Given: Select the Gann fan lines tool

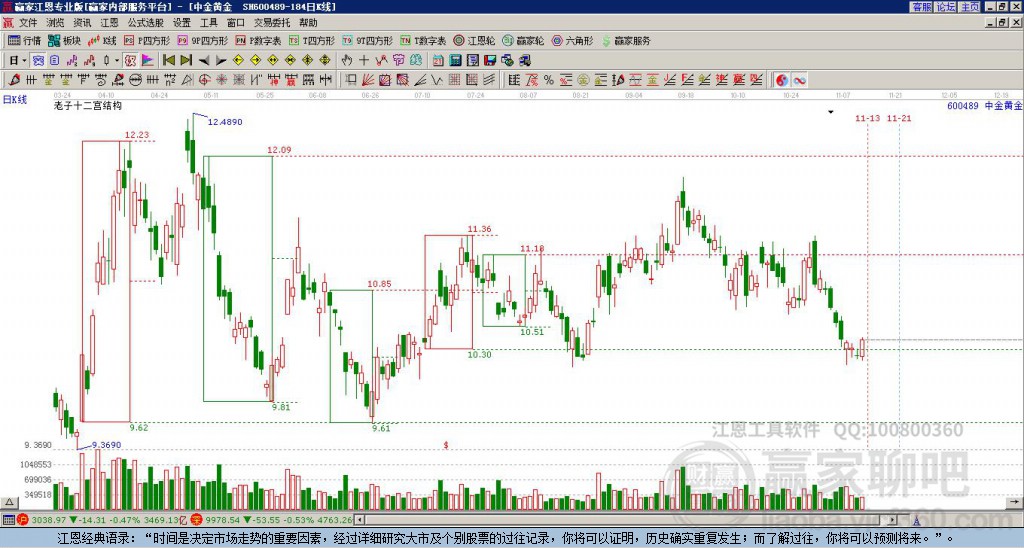Looking at the screenshot, I should click(x=368, y=80).
